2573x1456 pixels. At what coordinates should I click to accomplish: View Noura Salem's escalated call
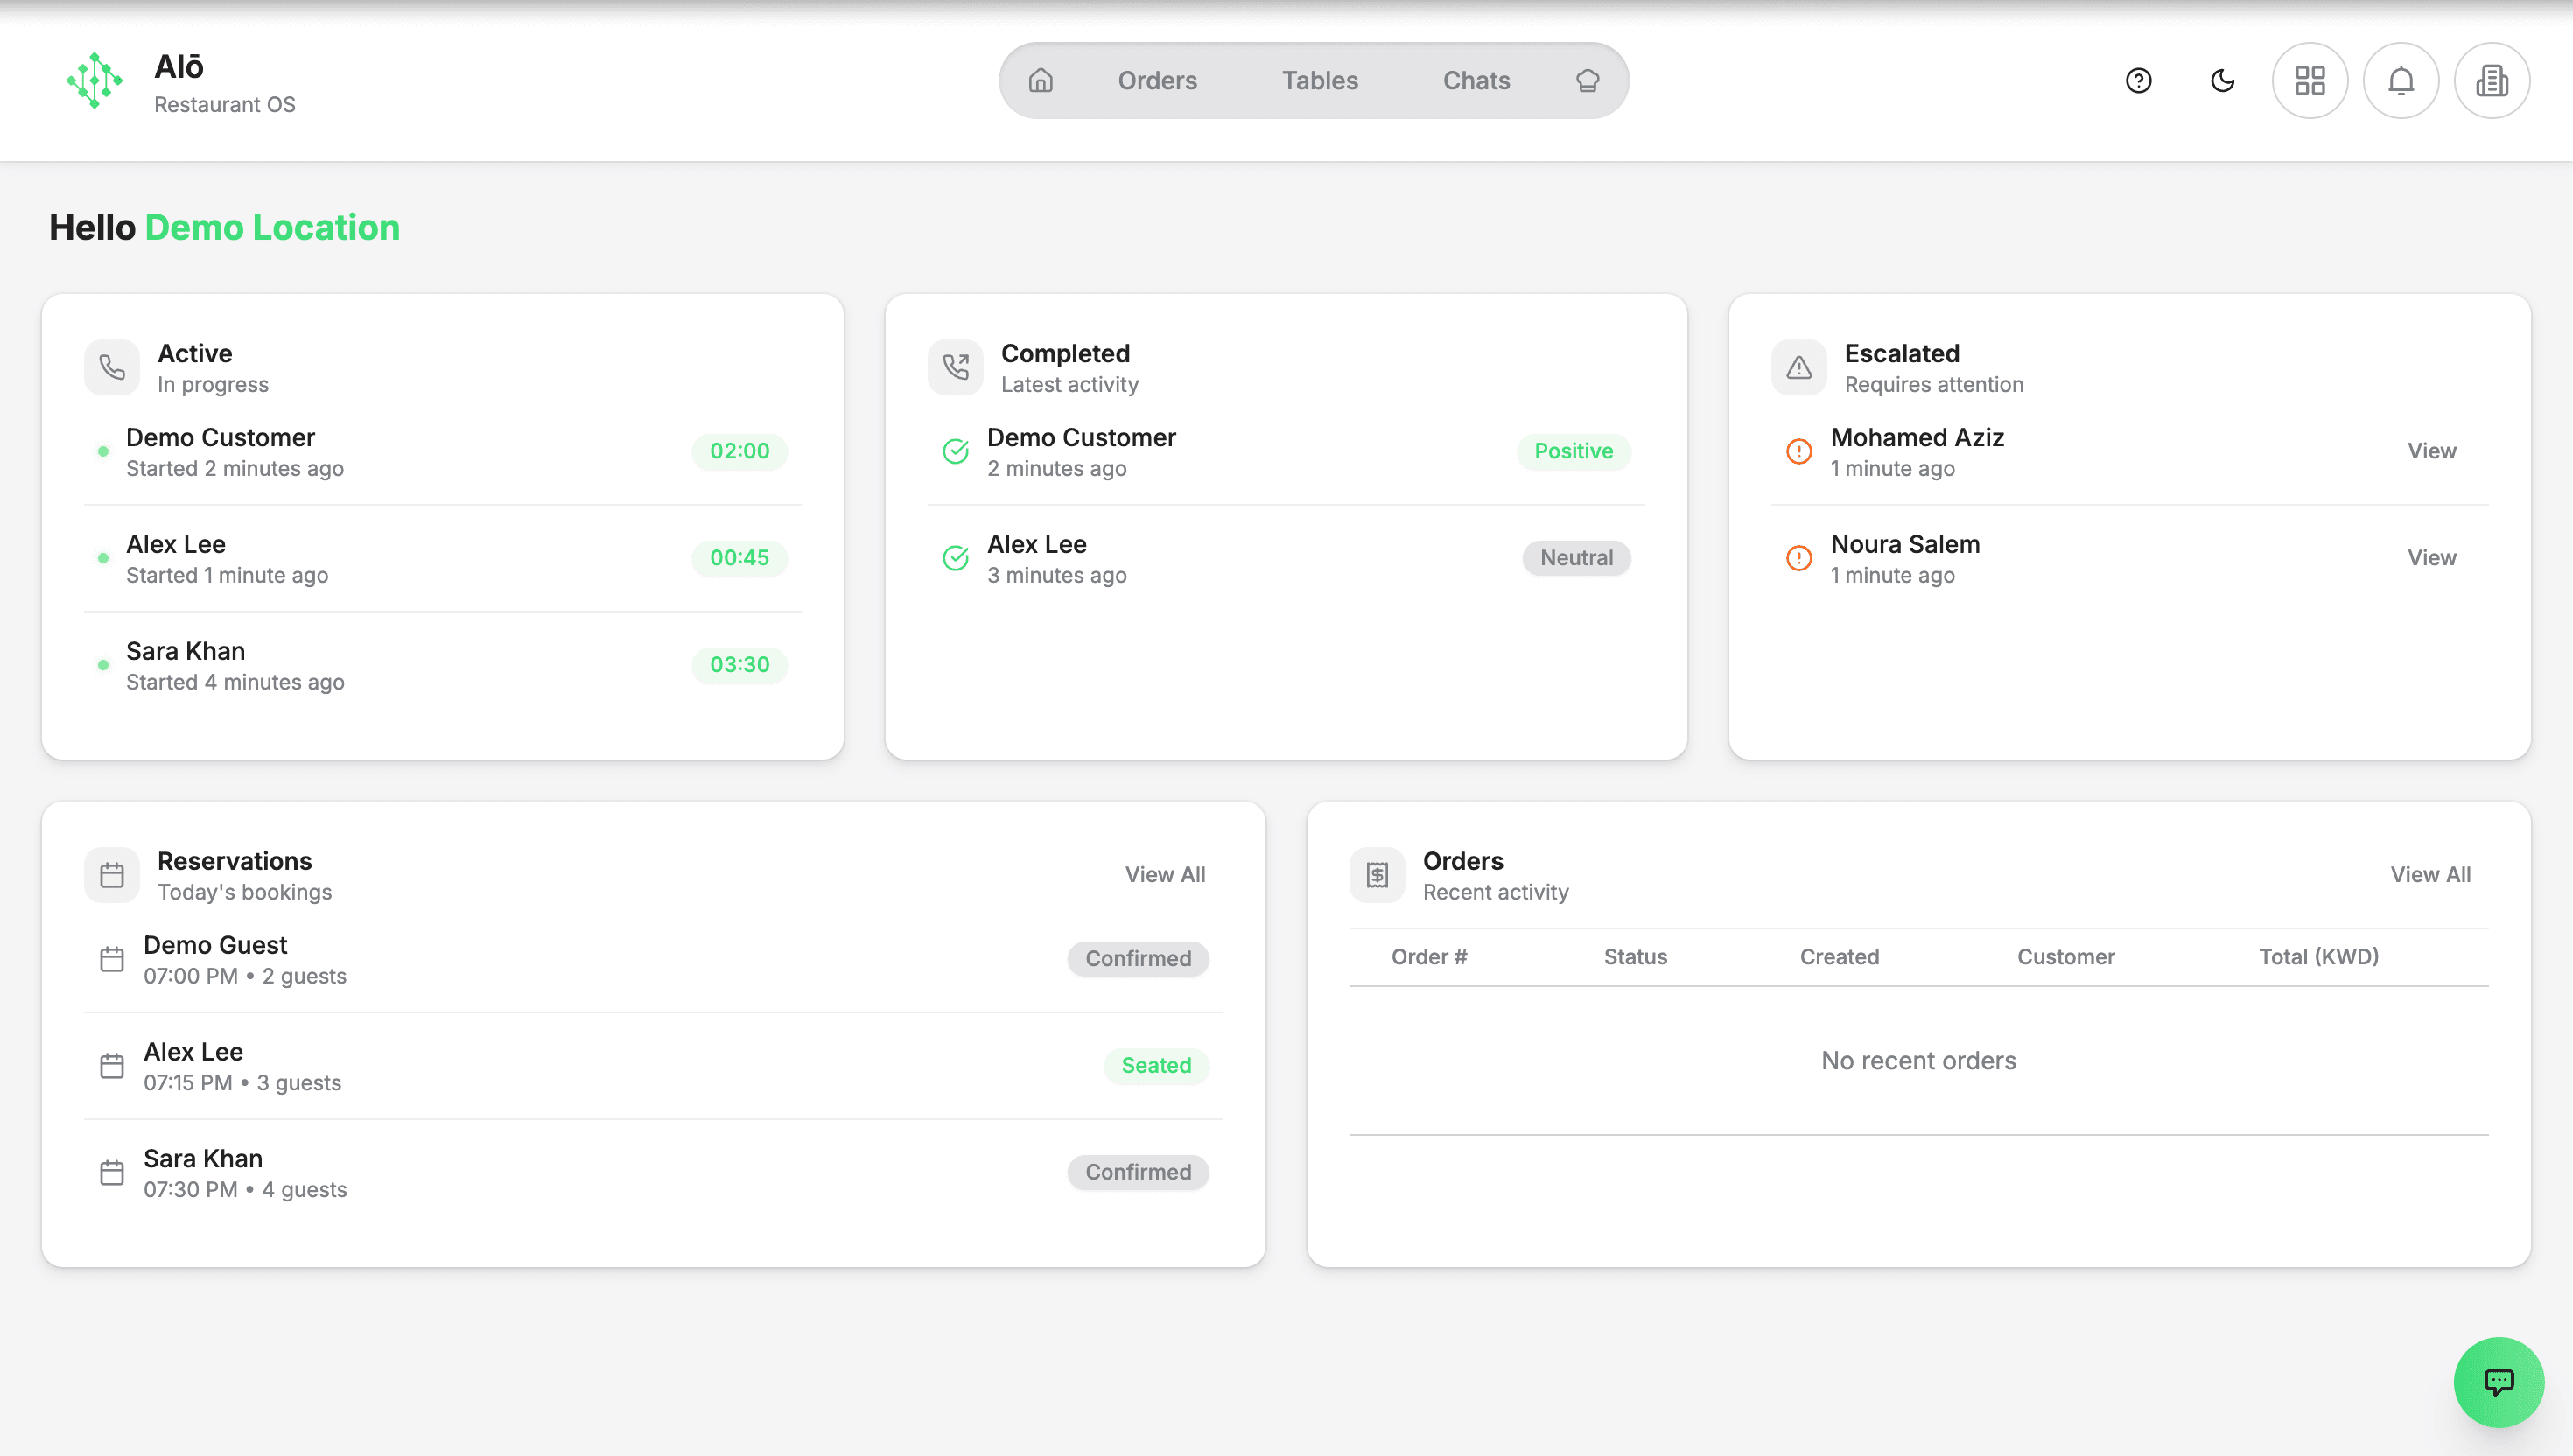pyautogui.click(x=2432, y=557)
